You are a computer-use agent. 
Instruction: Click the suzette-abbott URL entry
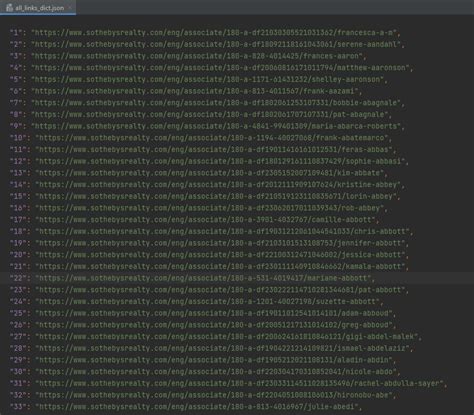coord(208,301)
